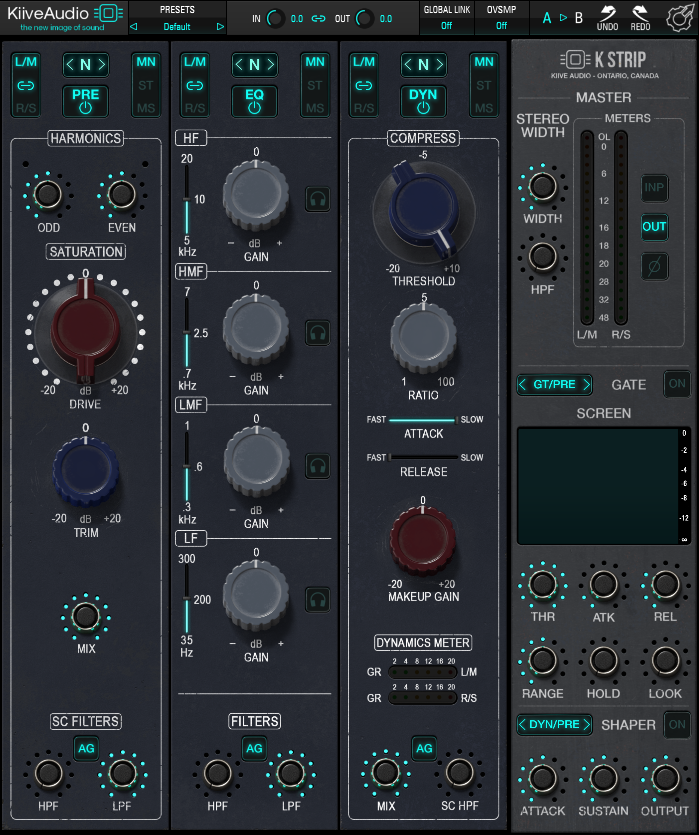
Task: Open the Presets dropdown showing Default
Action: point(177,26)
